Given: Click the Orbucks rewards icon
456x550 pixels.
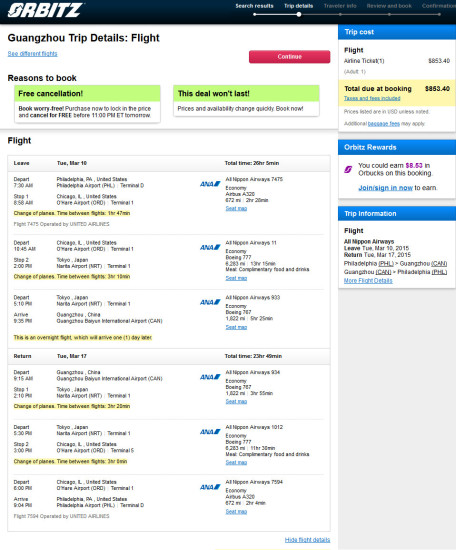Looking at the screenshot, I should [348, 169].
